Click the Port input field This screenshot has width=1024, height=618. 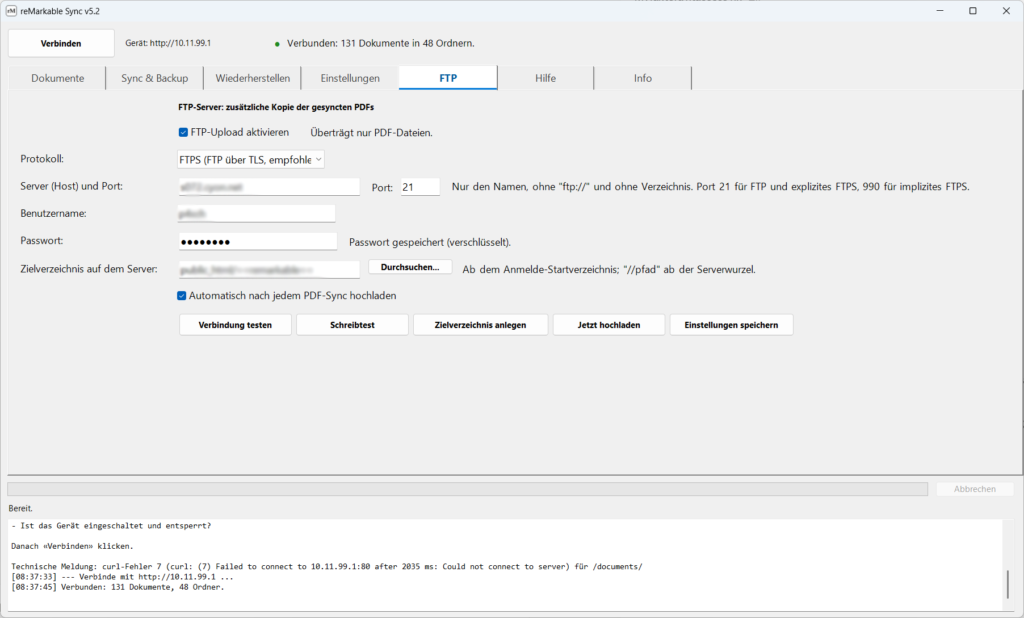[x=420, y=187]
